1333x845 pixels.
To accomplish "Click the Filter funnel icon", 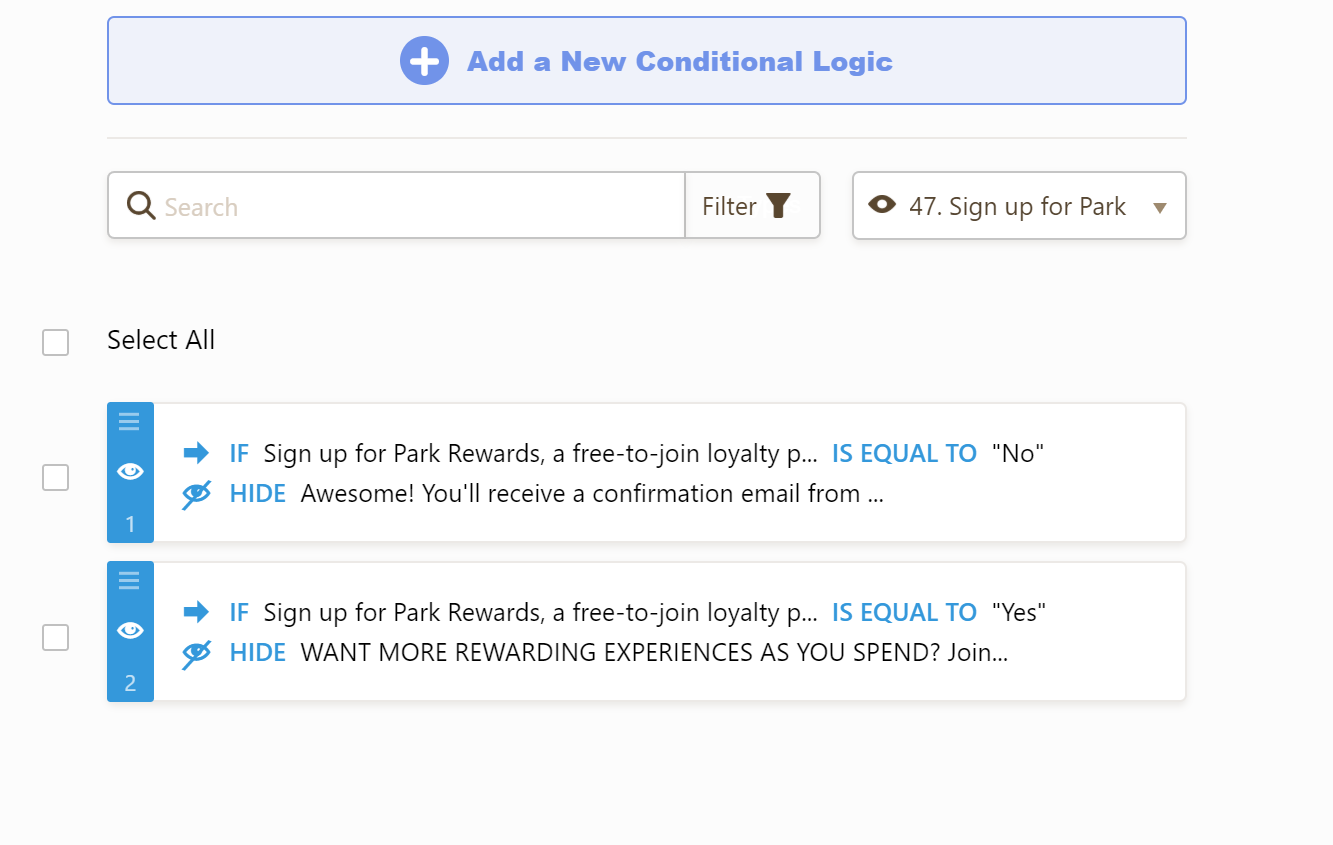I will click(x=778, y=206).
